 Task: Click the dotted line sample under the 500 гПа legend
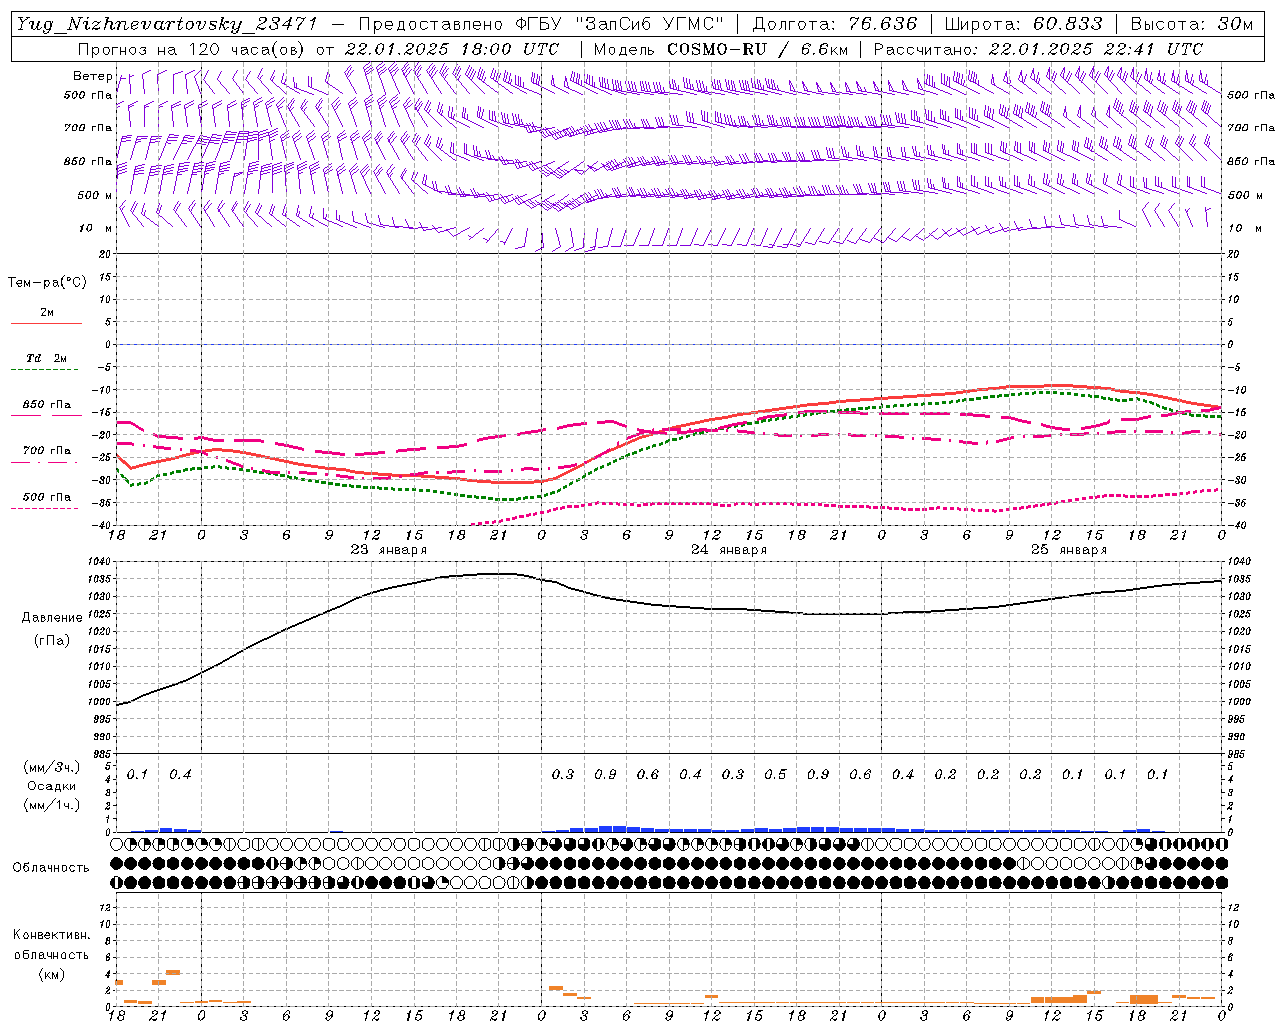(x=45, y=509)
